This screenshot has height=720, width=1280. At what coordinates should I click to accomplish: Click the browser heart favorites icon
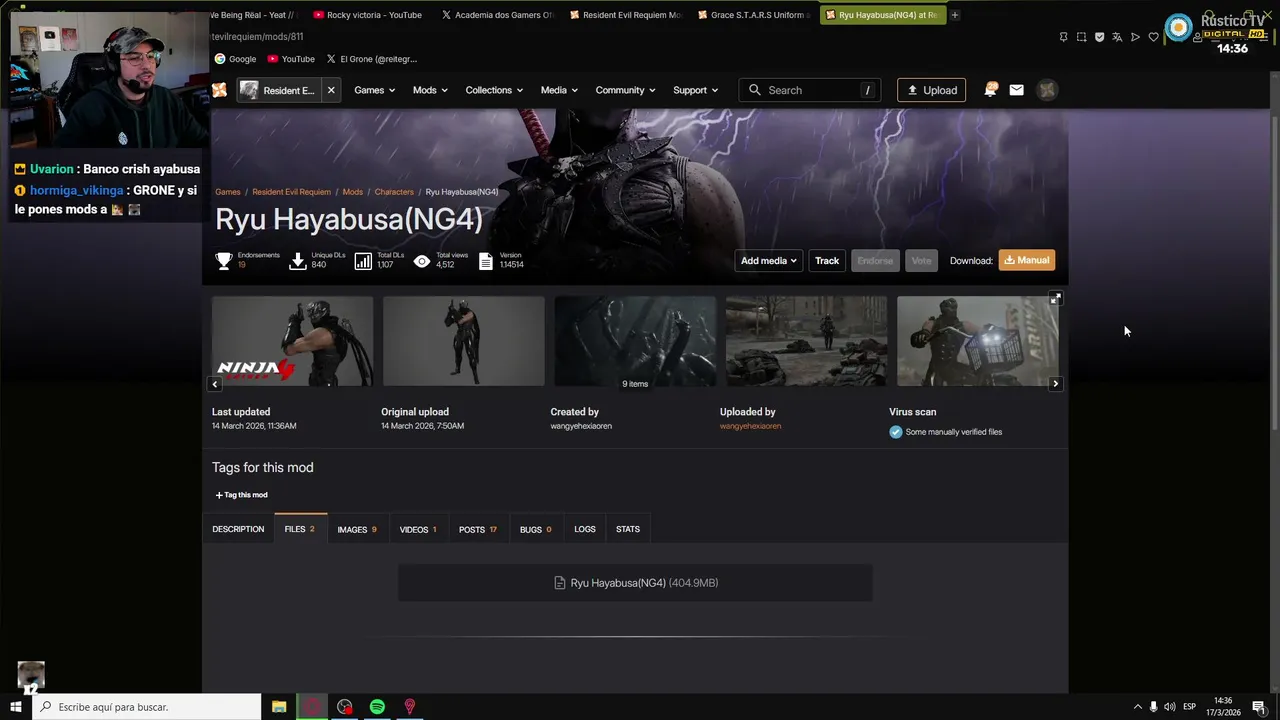[1153, 37]
